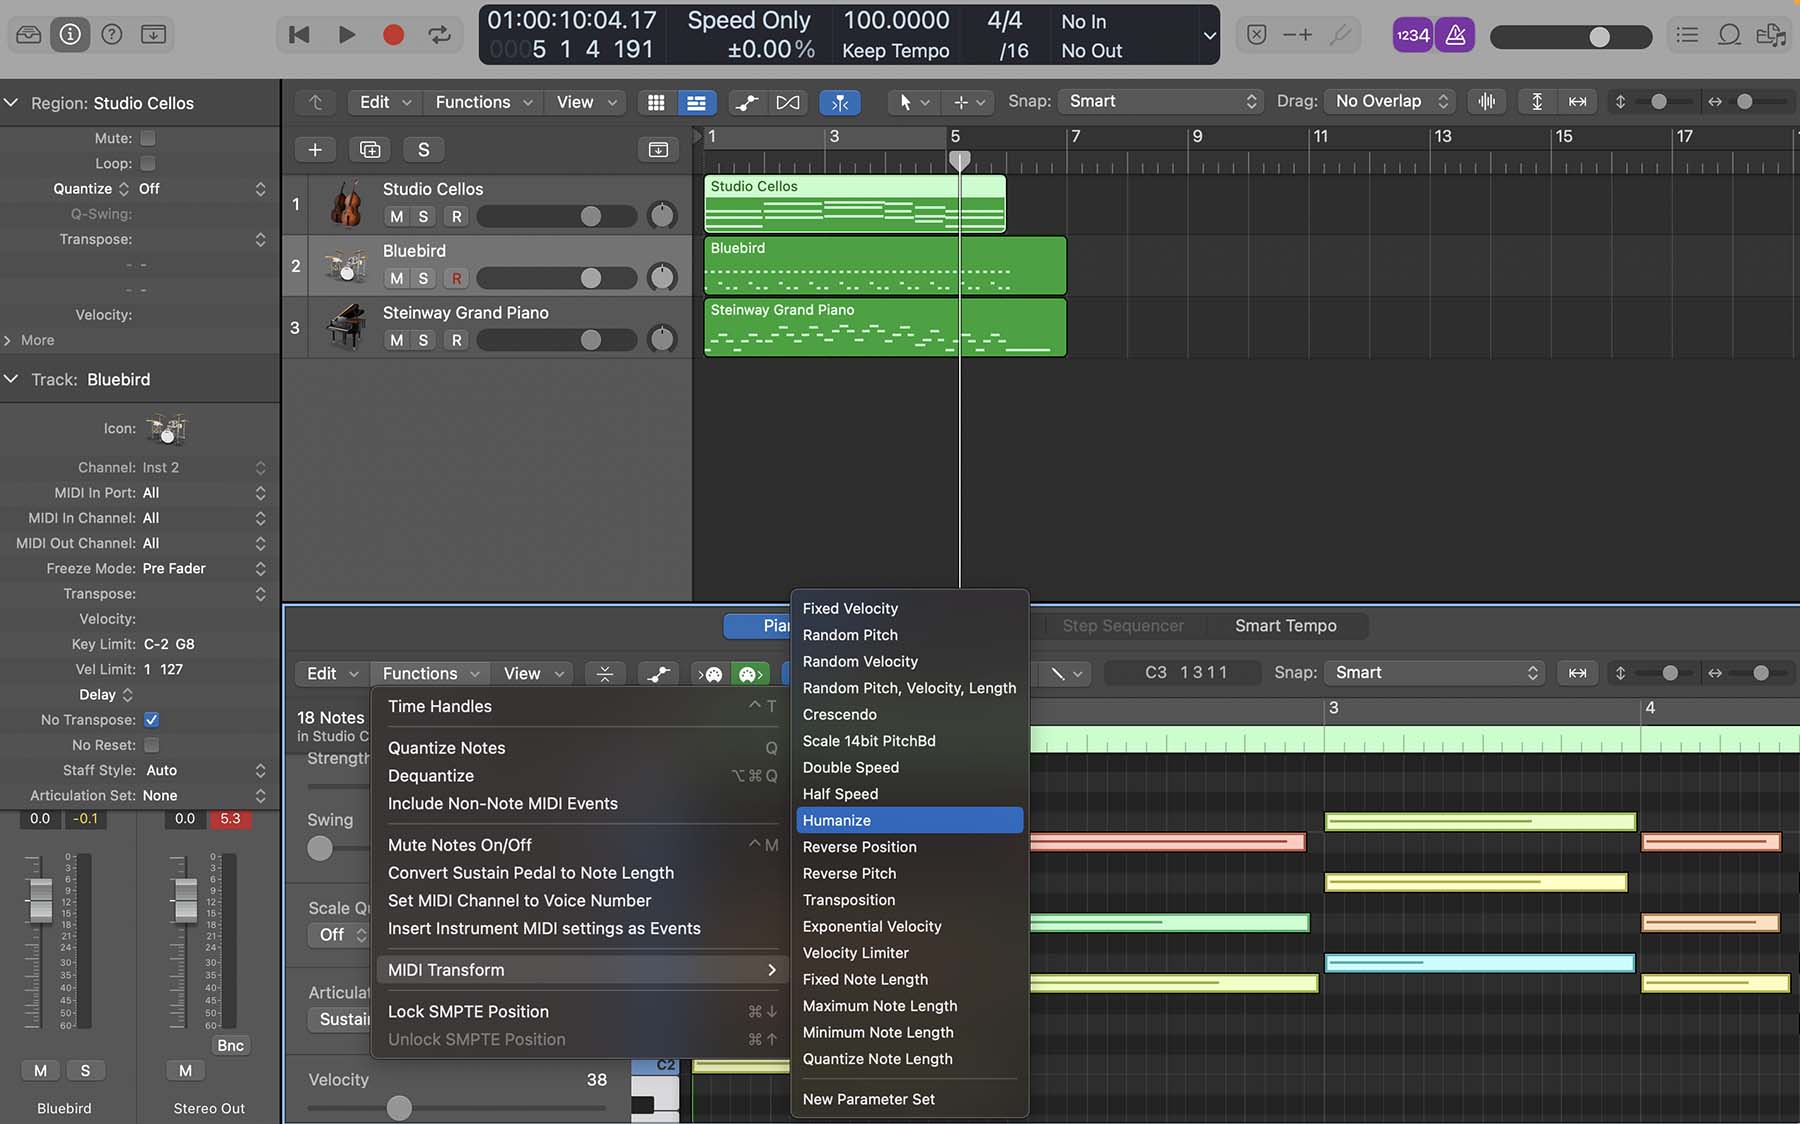Open piano roll Edit menu button
Screen dimensions: 1800x1124
332,674
